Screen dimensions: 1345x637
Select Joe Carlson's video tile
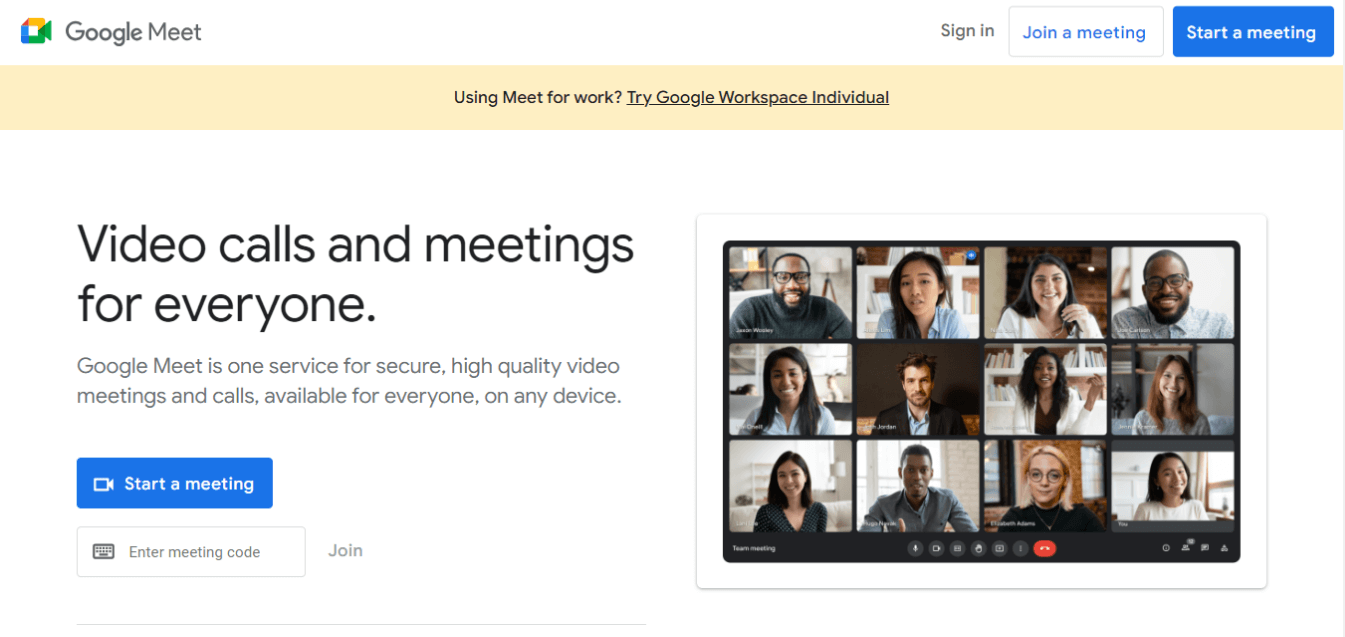pyautogui.click(x=1173, y=293)
